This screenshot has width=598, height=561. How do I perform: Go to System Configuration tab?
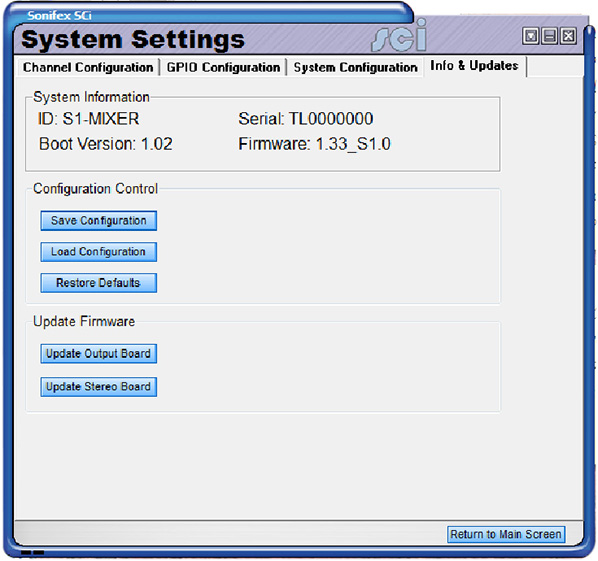355,68
